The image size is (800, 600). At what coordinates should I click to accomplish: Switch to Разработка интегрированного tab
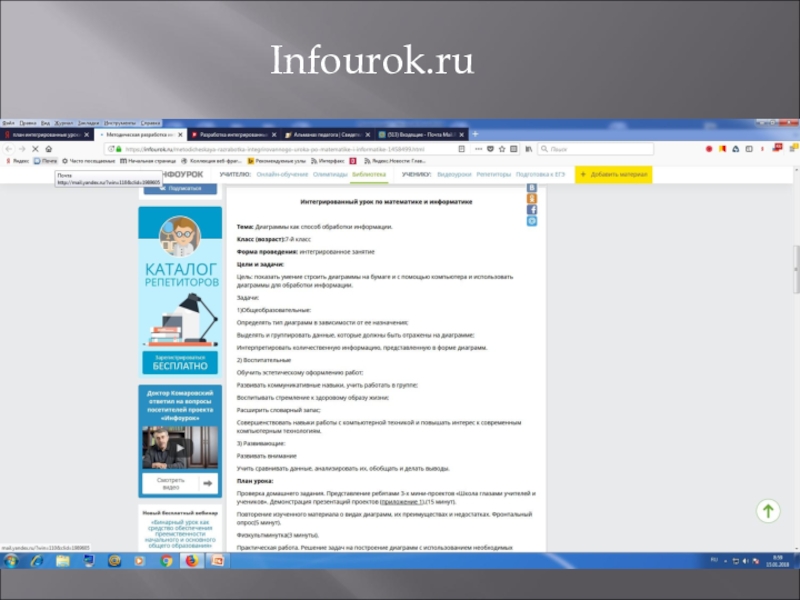[233, 135]
